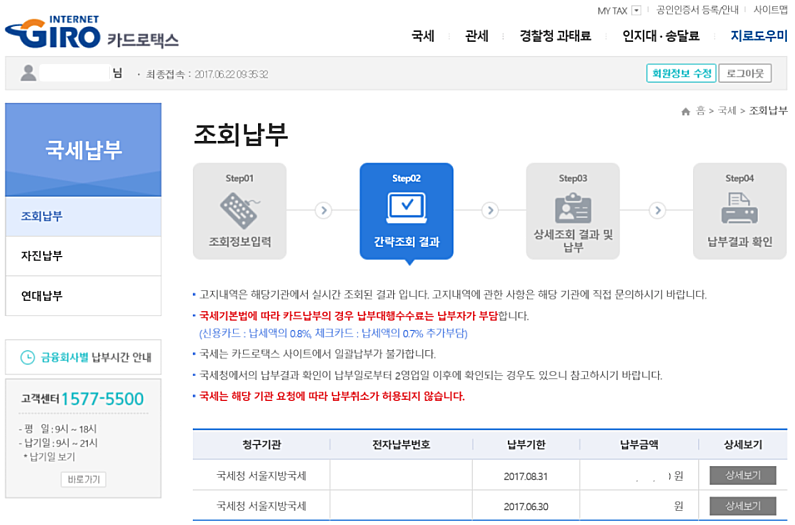This screenshot has height=525, width=795.
Task: Select 자진납부 in the sidebar
Action: click(x=83, y=256)
